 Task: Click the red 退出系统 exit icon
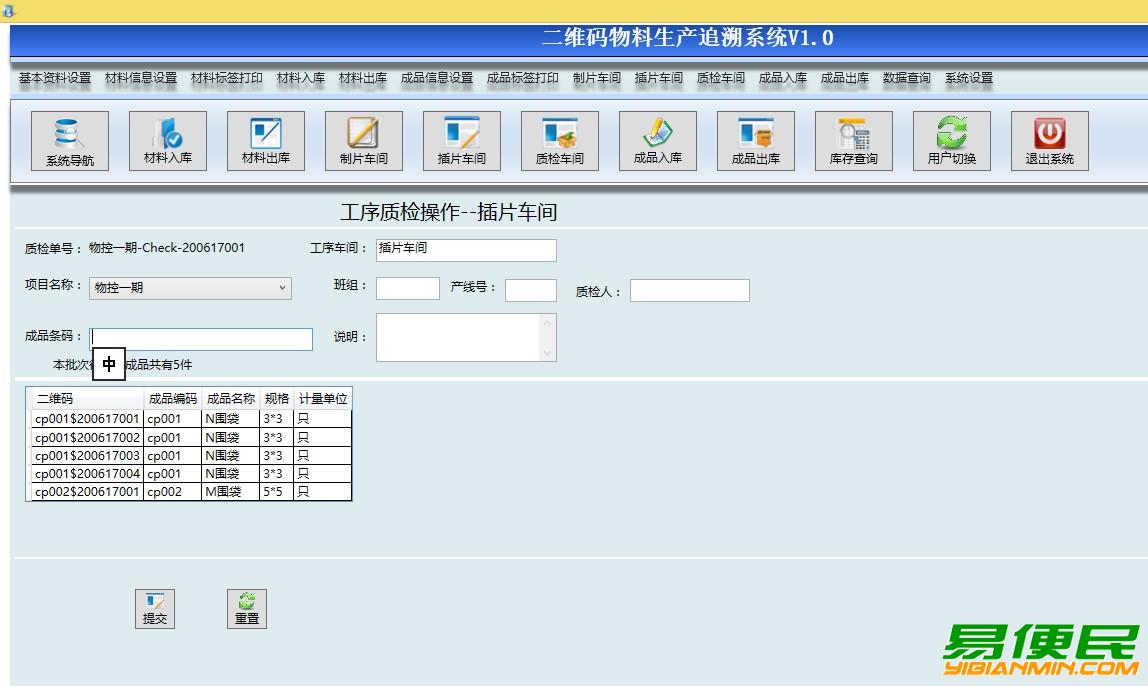pos(1050,141)
